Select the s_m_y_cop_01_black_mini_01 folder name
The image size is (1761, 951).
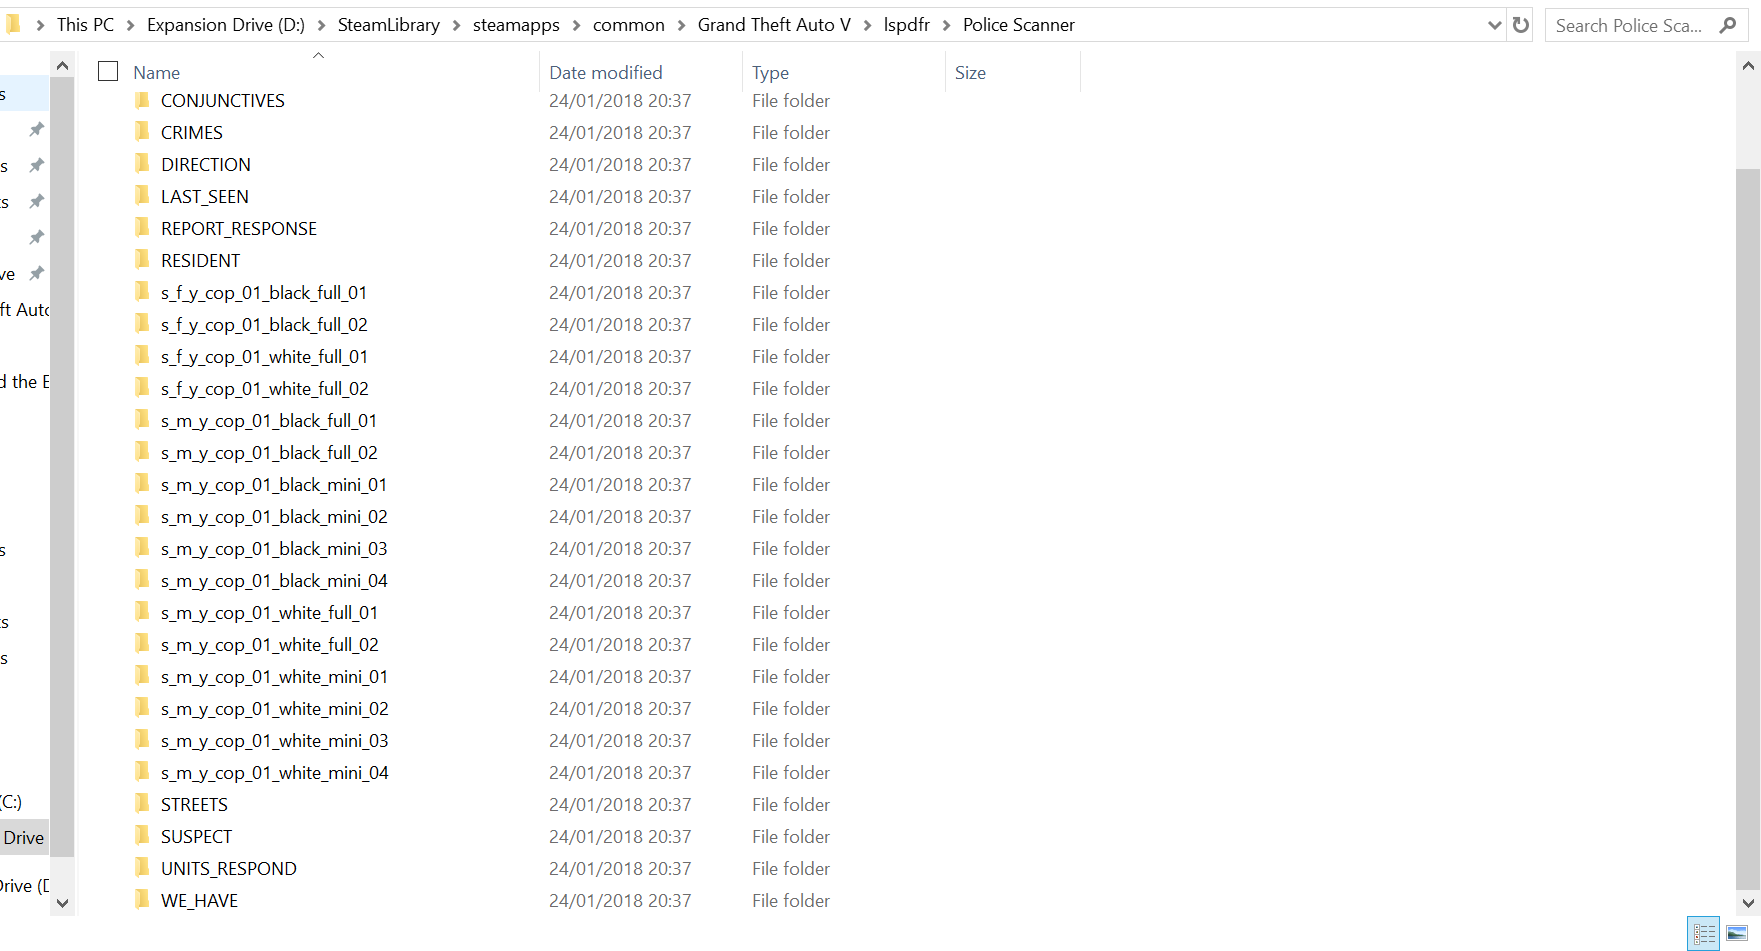[274, 484]
